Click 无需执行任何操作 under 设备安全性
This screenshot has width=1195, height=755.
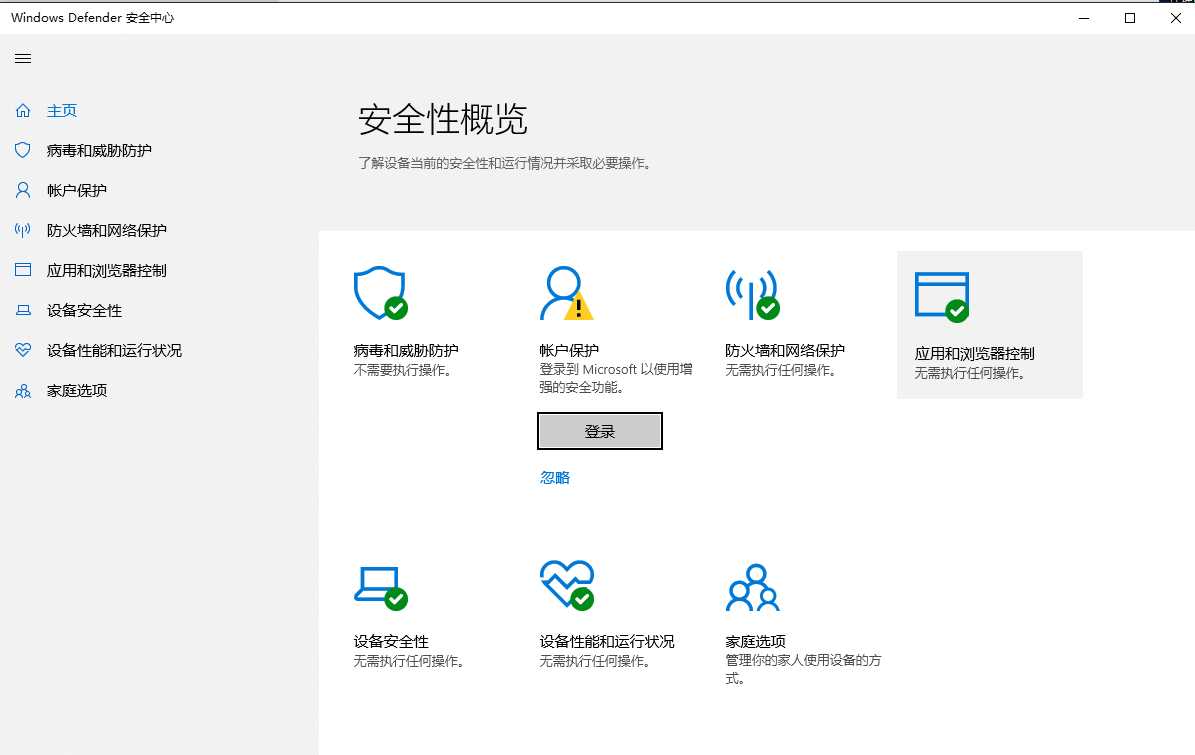409,661
